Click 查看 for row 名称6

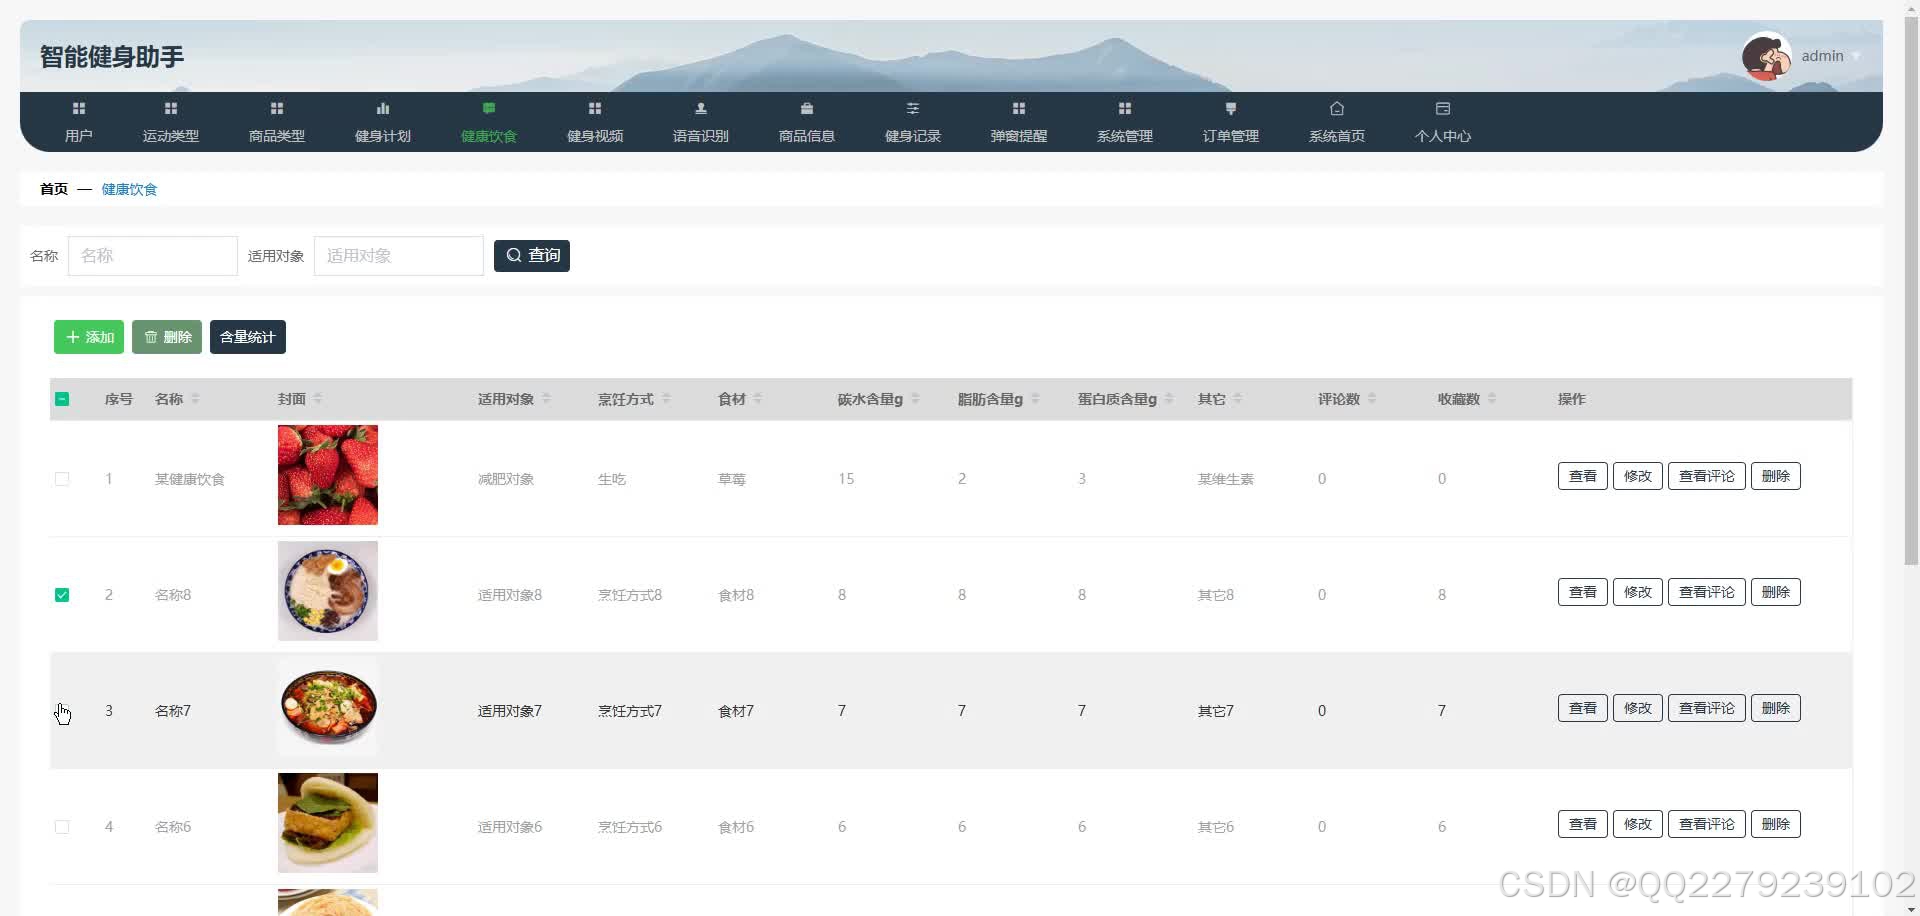tap(1583, 824)
